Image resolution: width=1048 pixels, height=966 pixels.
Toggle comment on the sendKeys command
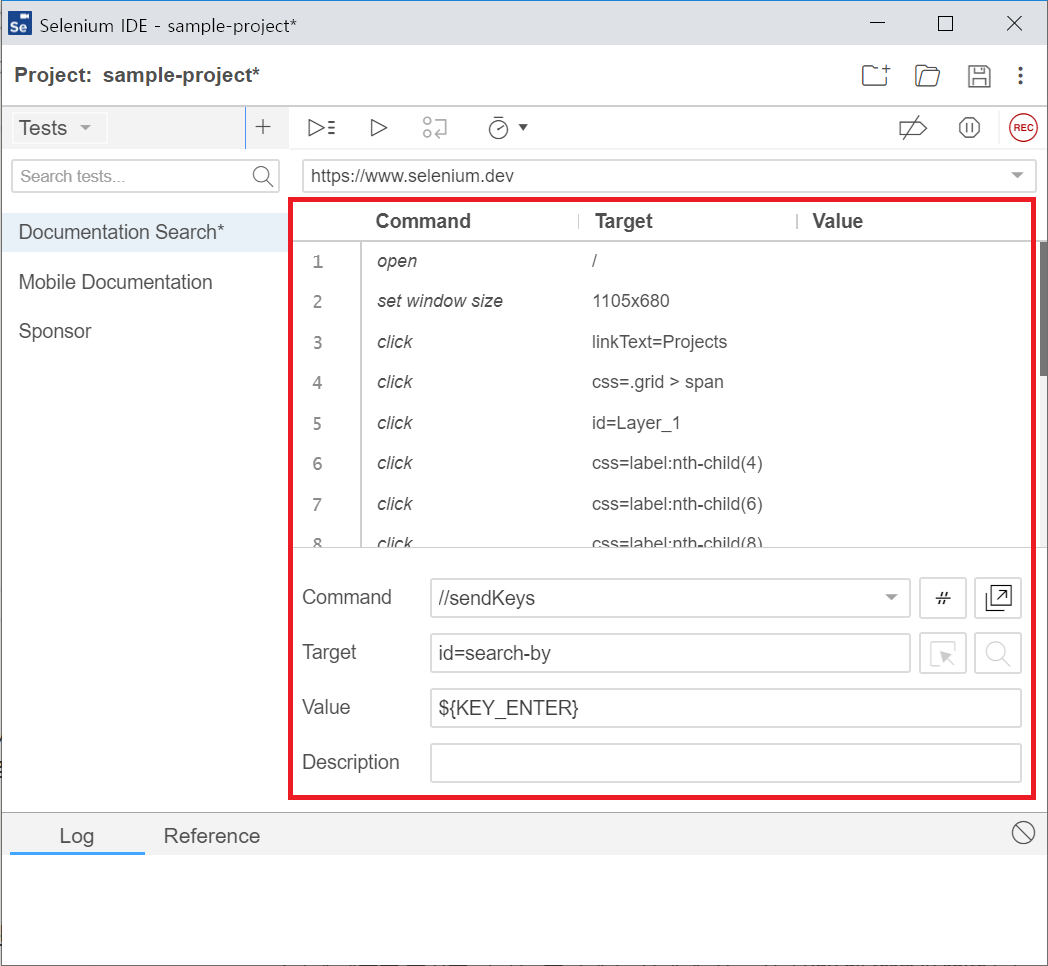coord(942,598)
